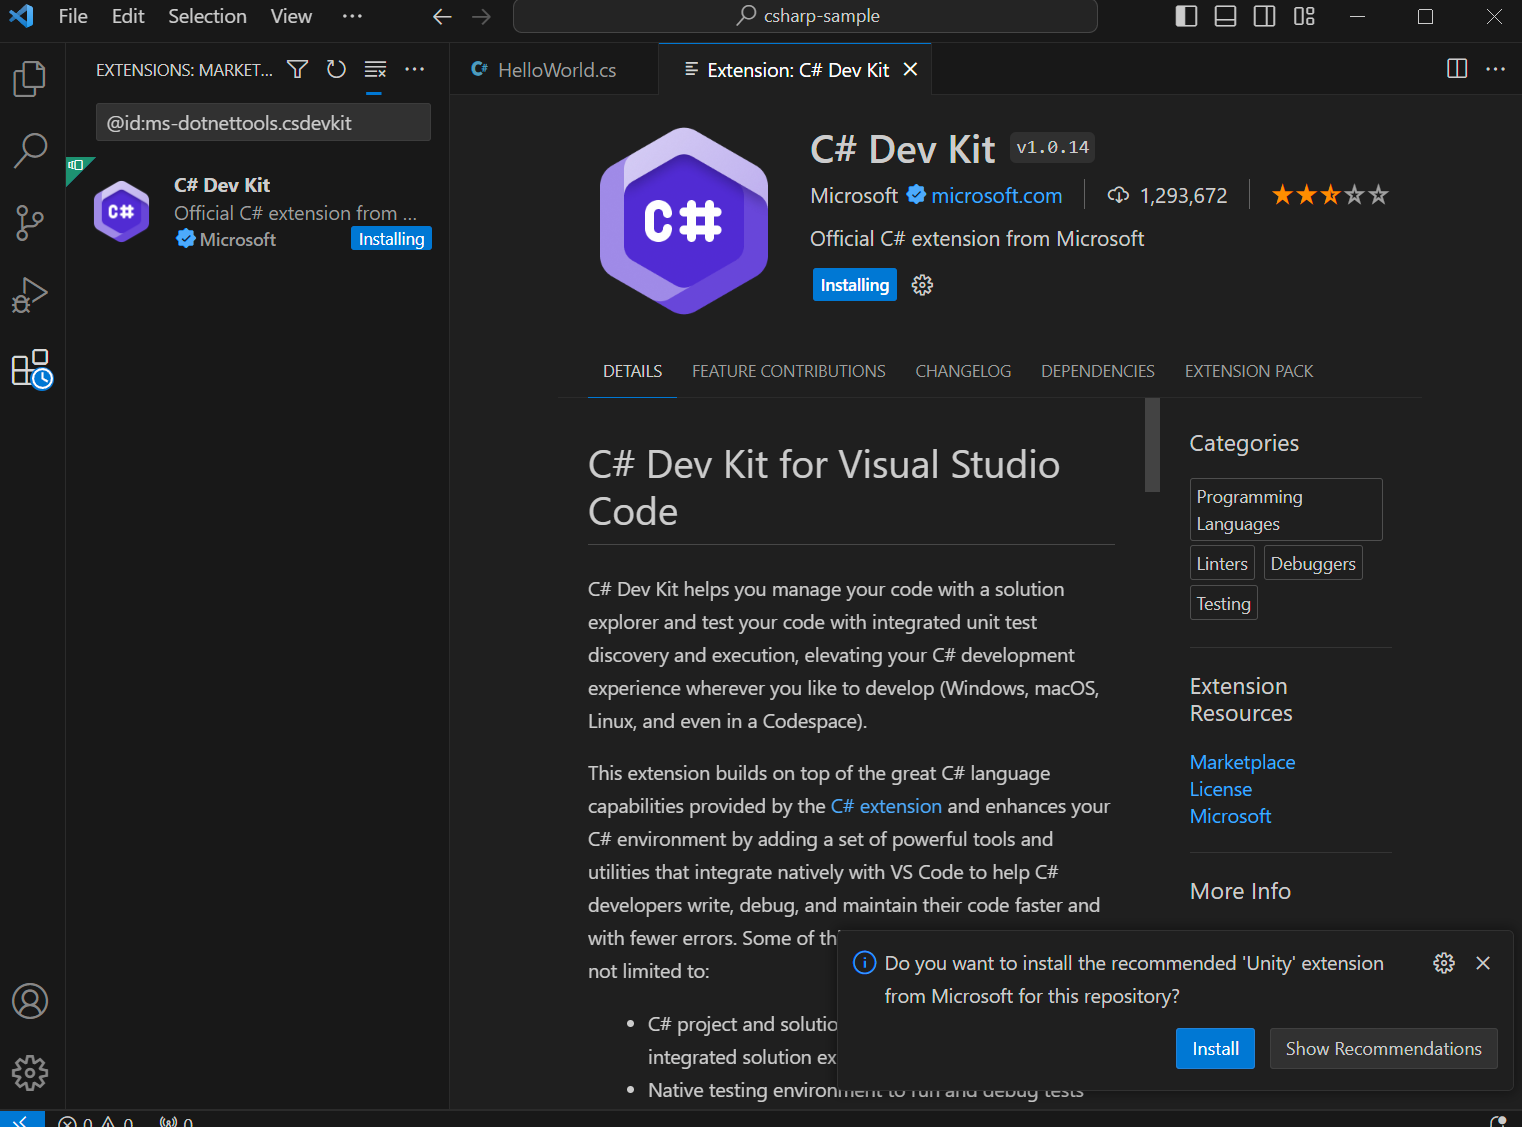The width and height of the screenshot is (1522, 1127).
Task: Open notification settings gear in Unity prompt
Action: (x=1444, y=963)
